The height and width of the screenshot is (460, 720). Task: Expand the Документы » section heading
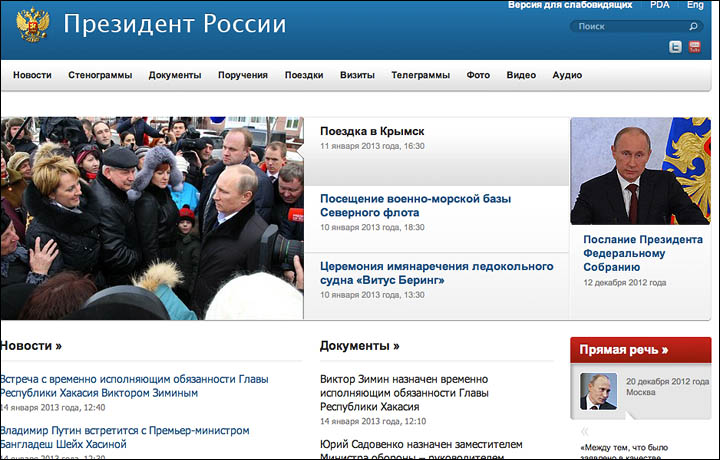[x=360, y=346]
